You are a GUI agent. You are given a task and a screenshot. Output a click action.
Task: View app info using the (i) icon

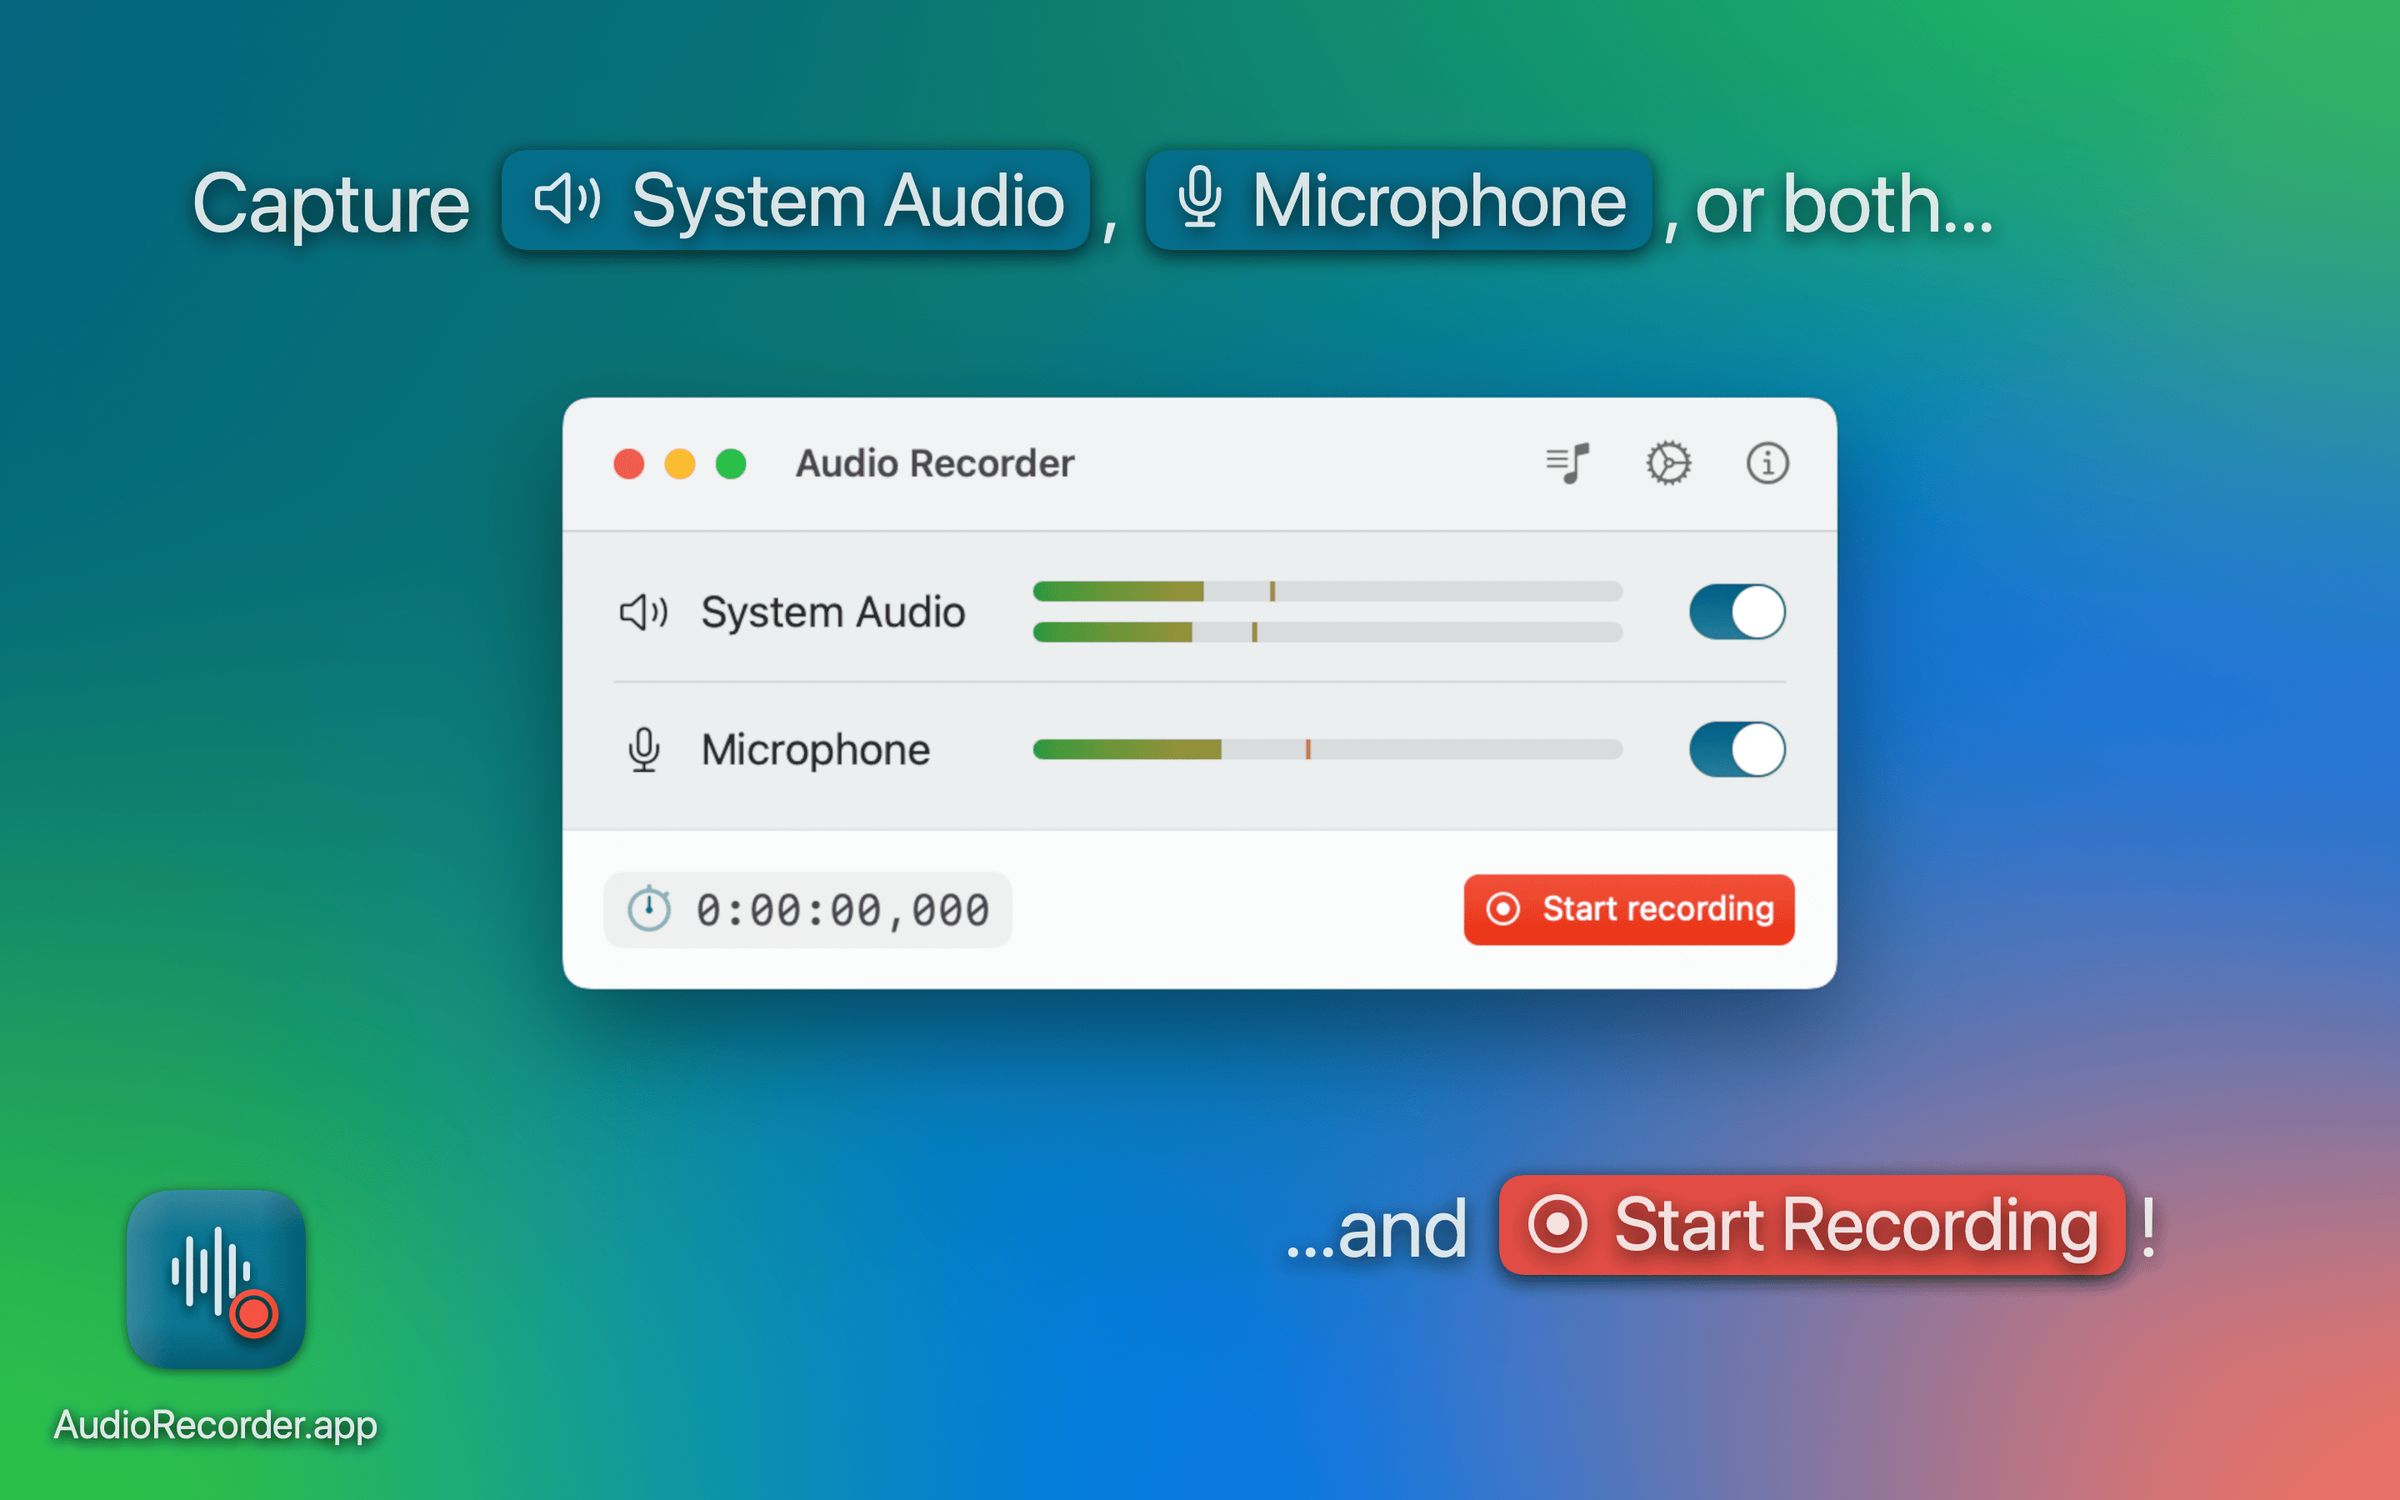point(1767,463)
